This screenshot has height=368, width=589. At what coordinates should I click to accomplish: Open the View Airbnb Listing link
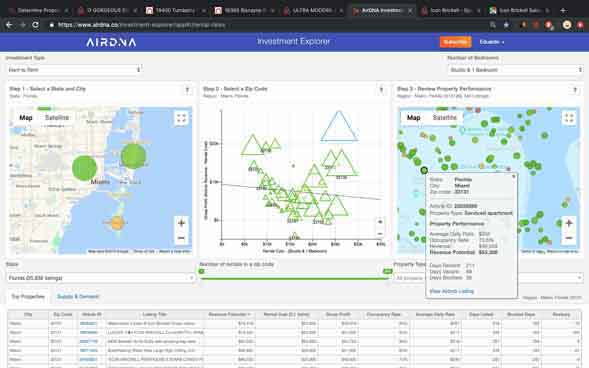(x=452, y=291)
